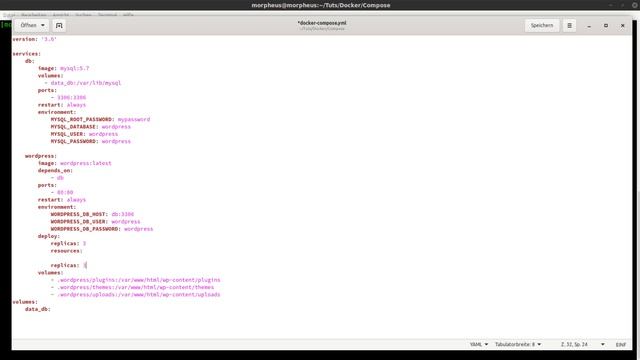The image size is (640, 360).
Task: Click the WORDPRESS_DB_PASSWORD line
Action: click(102, 229)
